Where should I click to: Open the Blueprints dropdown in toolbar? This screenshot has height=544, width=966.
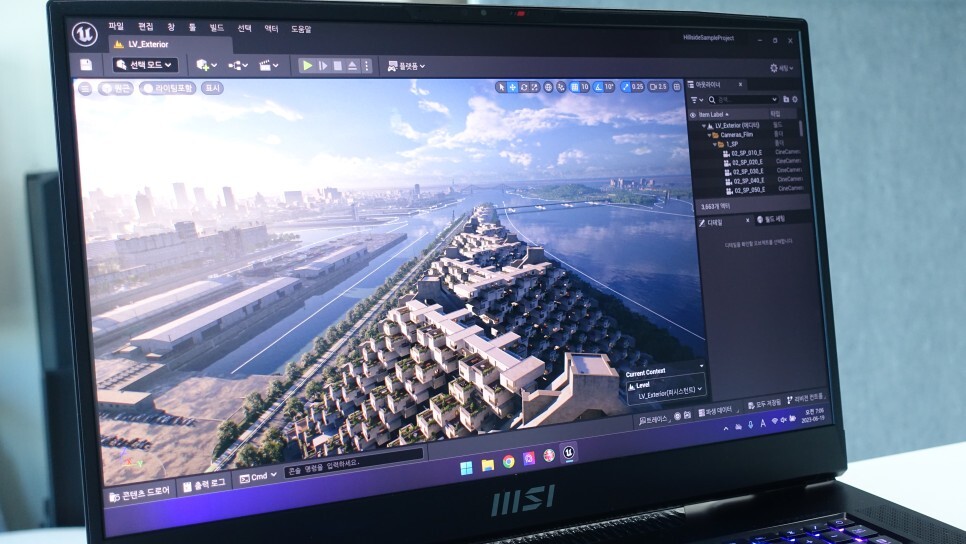[x=238, y=65]
